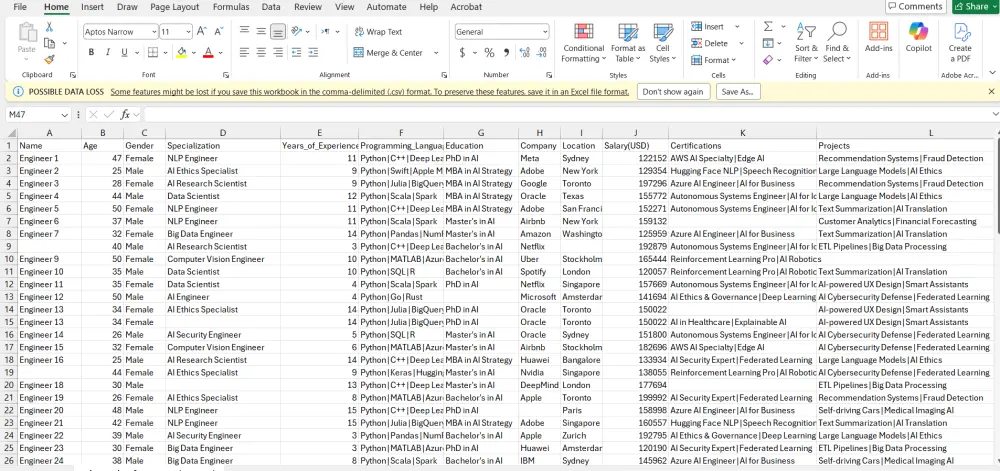This screenshot has width=1000, height=471.
Task: Toggle bold formatting
Action: pos(91,52)
